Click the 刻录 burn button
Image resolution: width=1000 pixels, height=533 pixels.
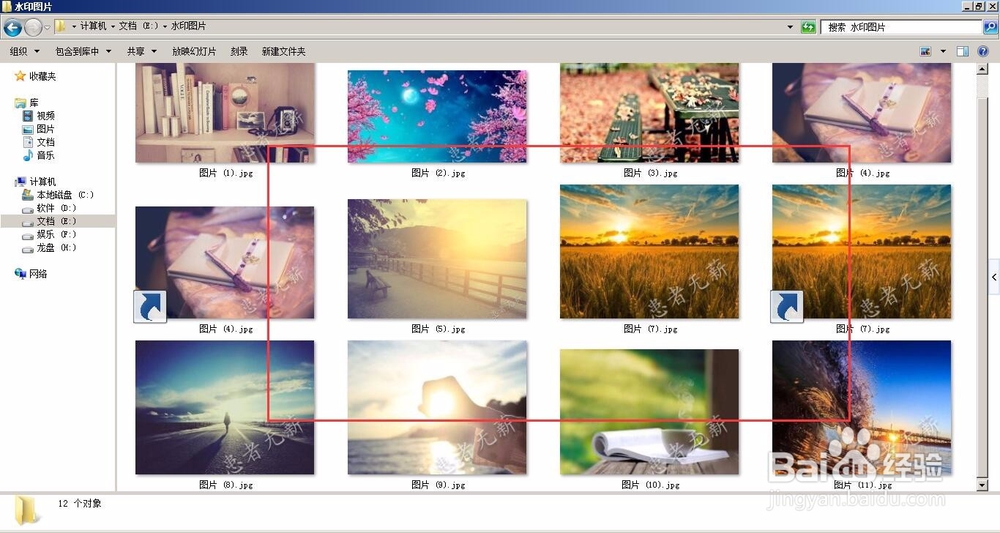239,52
